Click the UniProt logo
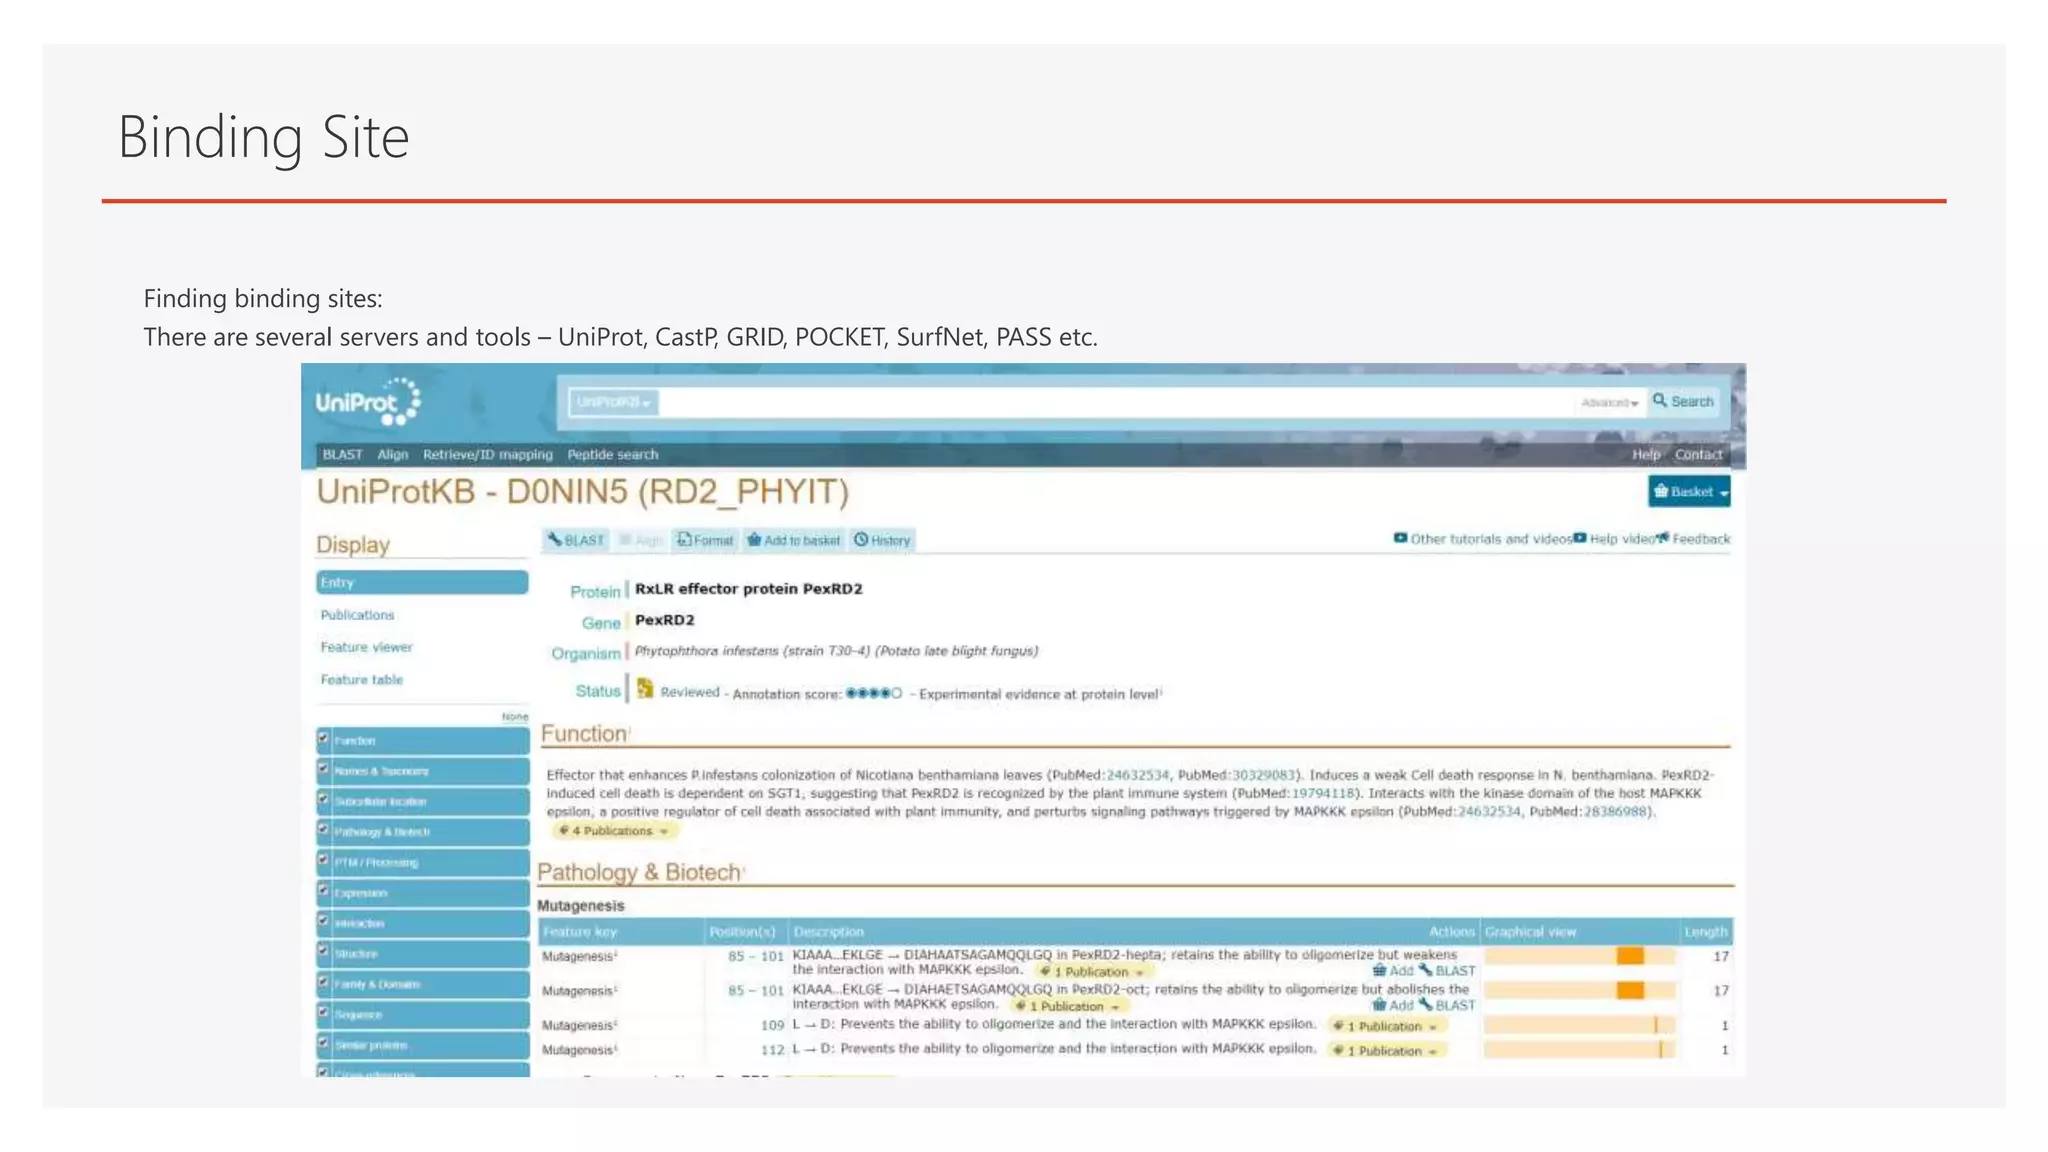The width and height of the screenshot is (2048, 1152). [x=368, y=402]
